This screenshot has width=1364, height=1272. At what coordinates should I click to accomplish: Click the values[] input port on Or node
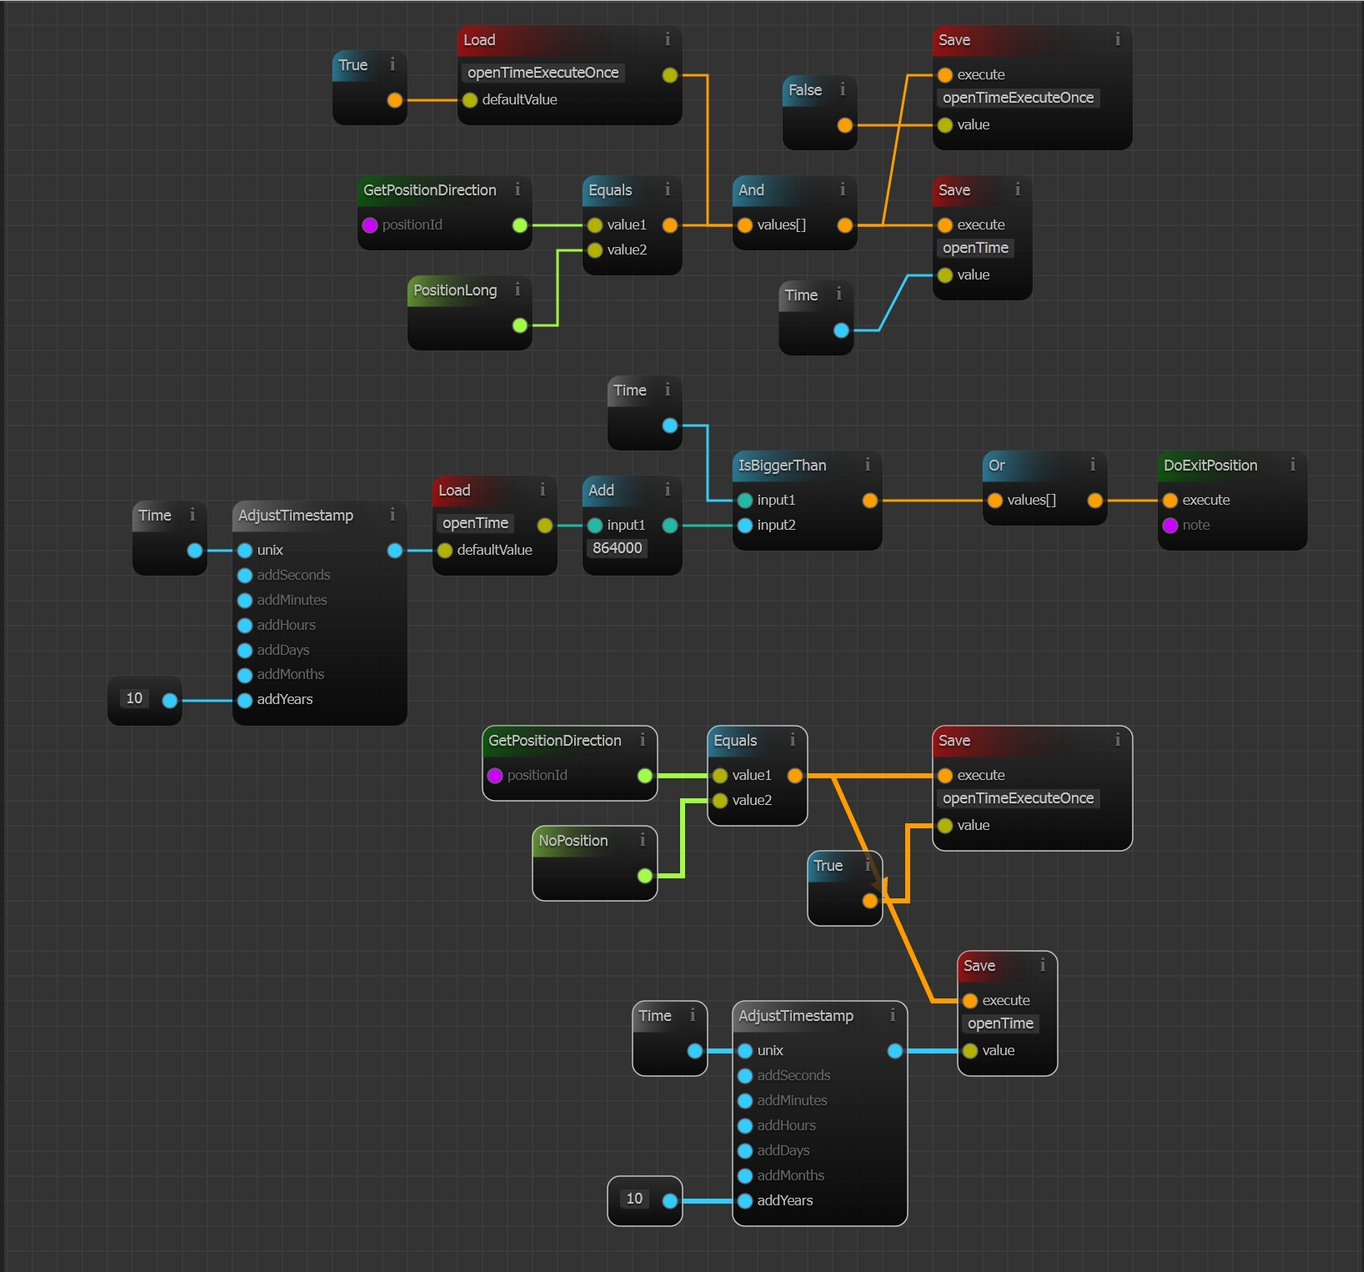[995, 500]
